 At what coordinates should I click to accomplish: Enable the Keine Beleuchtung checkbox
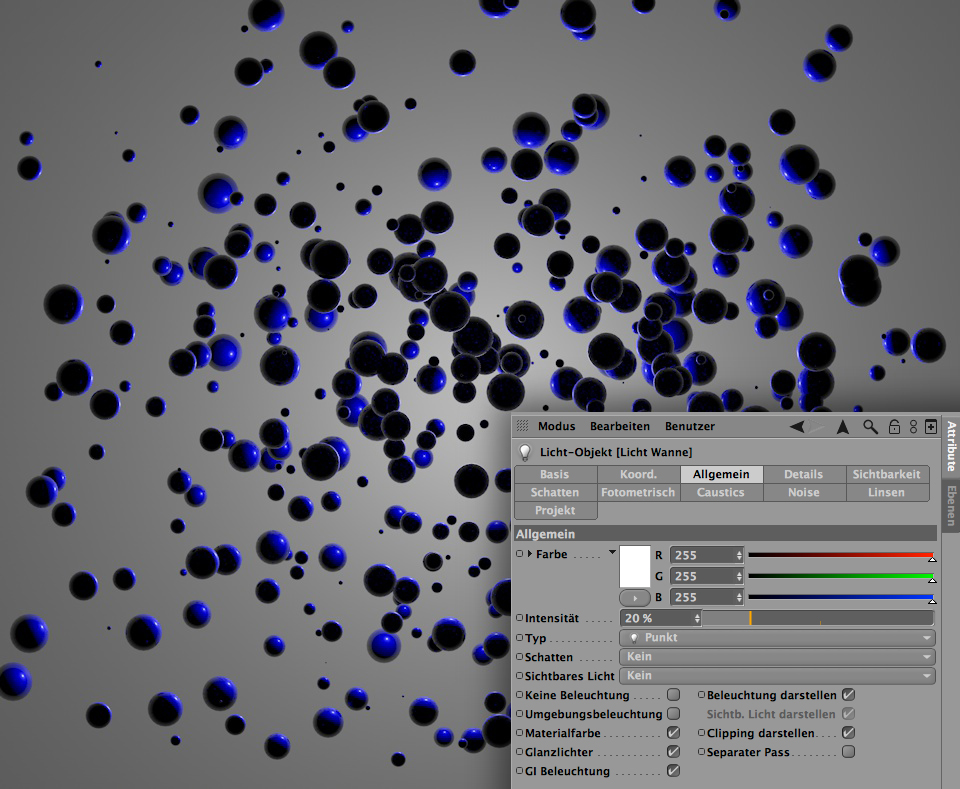(673, 695)
